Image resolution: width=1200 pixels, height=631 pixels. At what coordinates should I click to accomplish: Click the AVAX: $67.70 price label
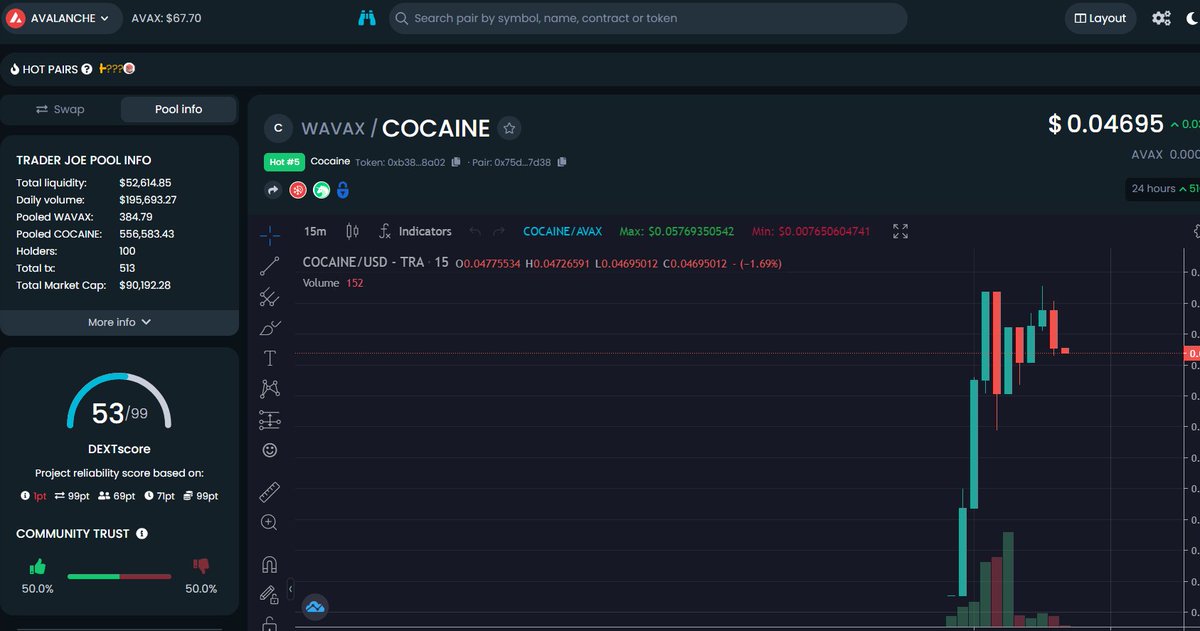166,18
